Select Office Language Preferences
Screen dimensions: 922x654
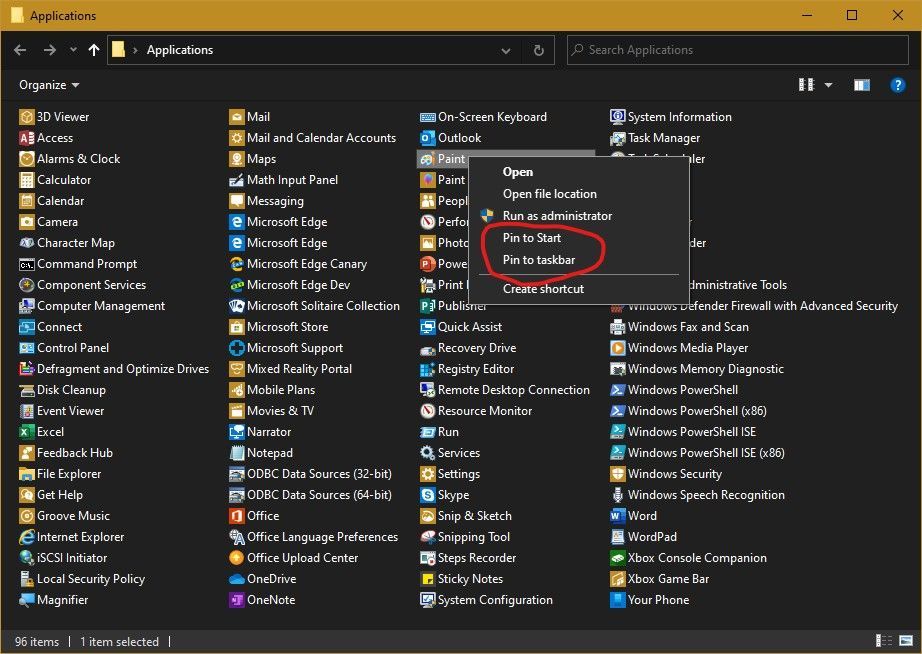click(313, 537)
